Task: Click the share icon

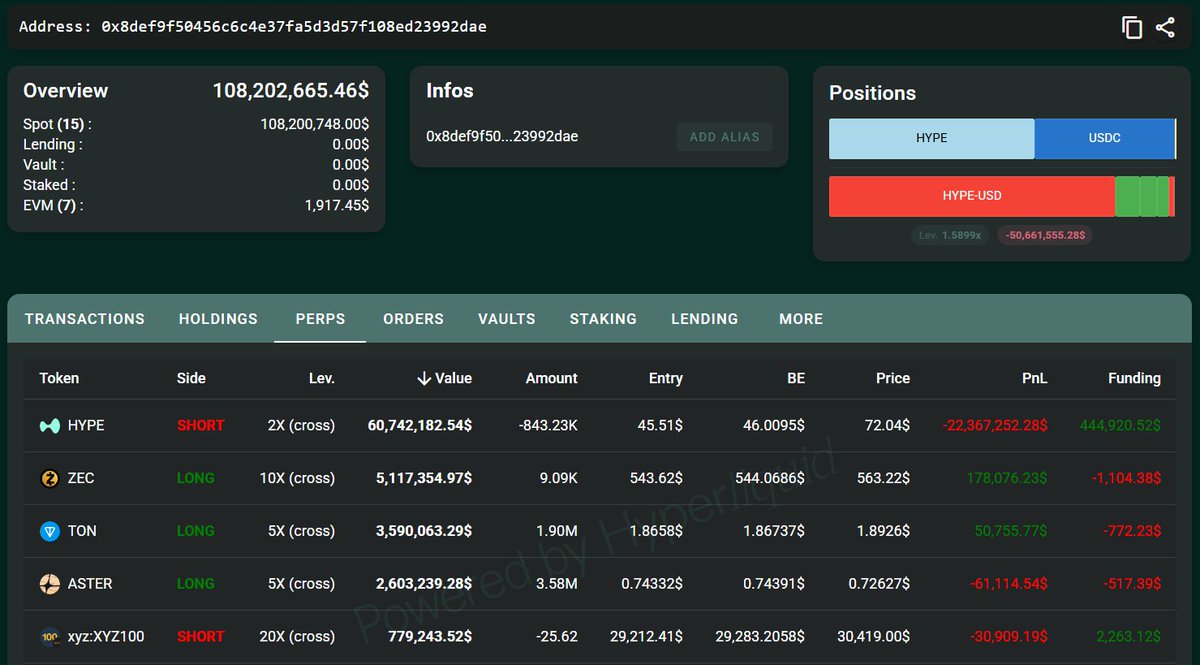Action: tap(1165, 27)
